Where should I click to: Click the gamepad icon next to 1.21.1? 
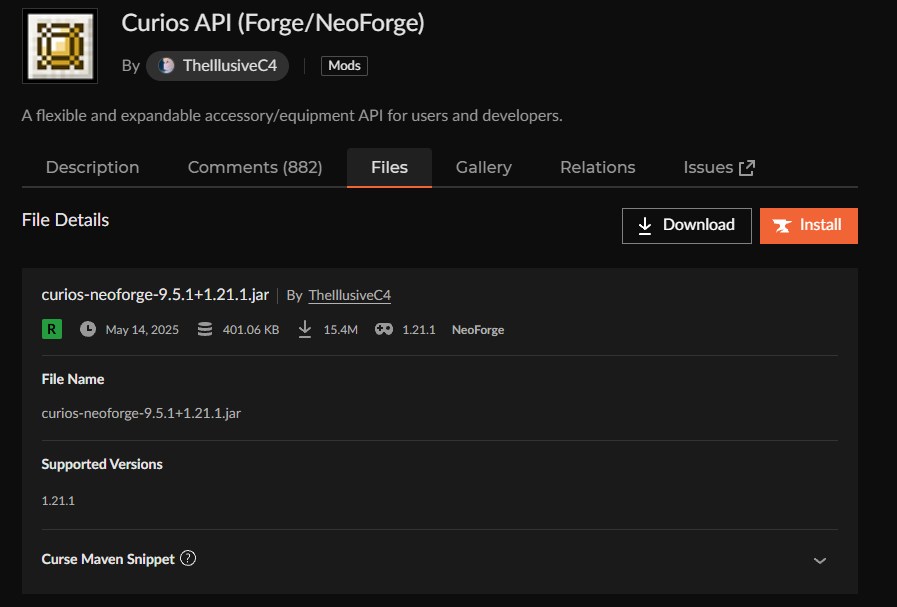[383, 328]
